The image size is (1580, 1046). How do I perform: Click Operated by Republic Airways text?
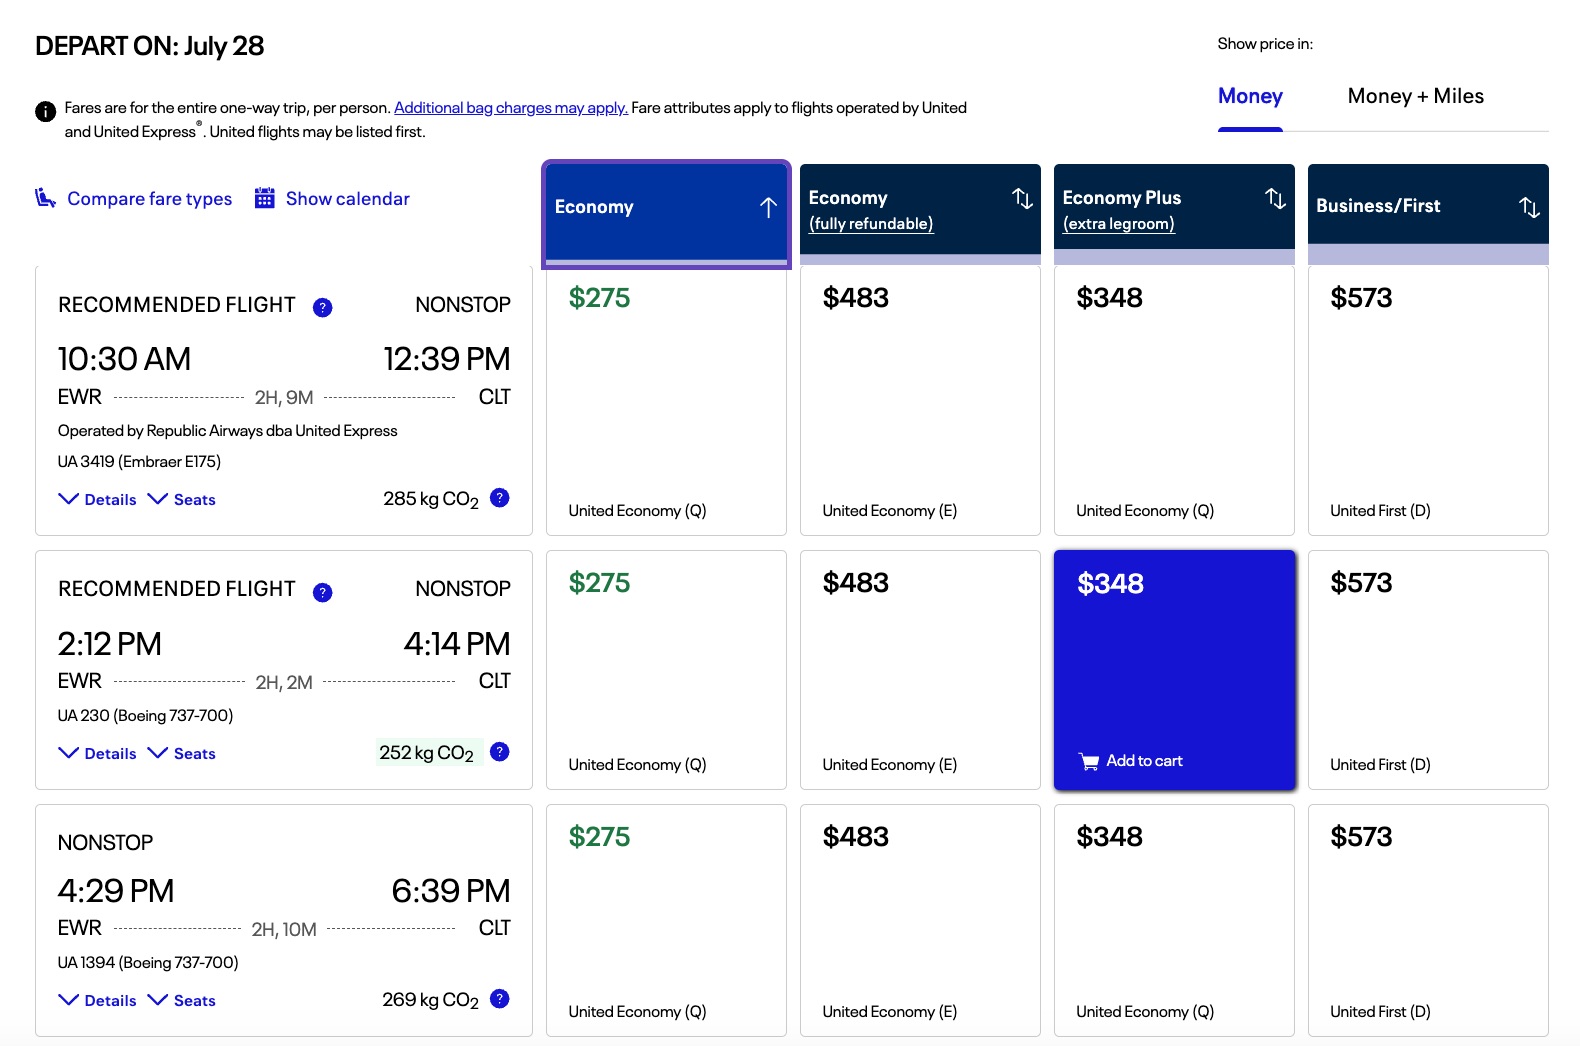[227, 430]
